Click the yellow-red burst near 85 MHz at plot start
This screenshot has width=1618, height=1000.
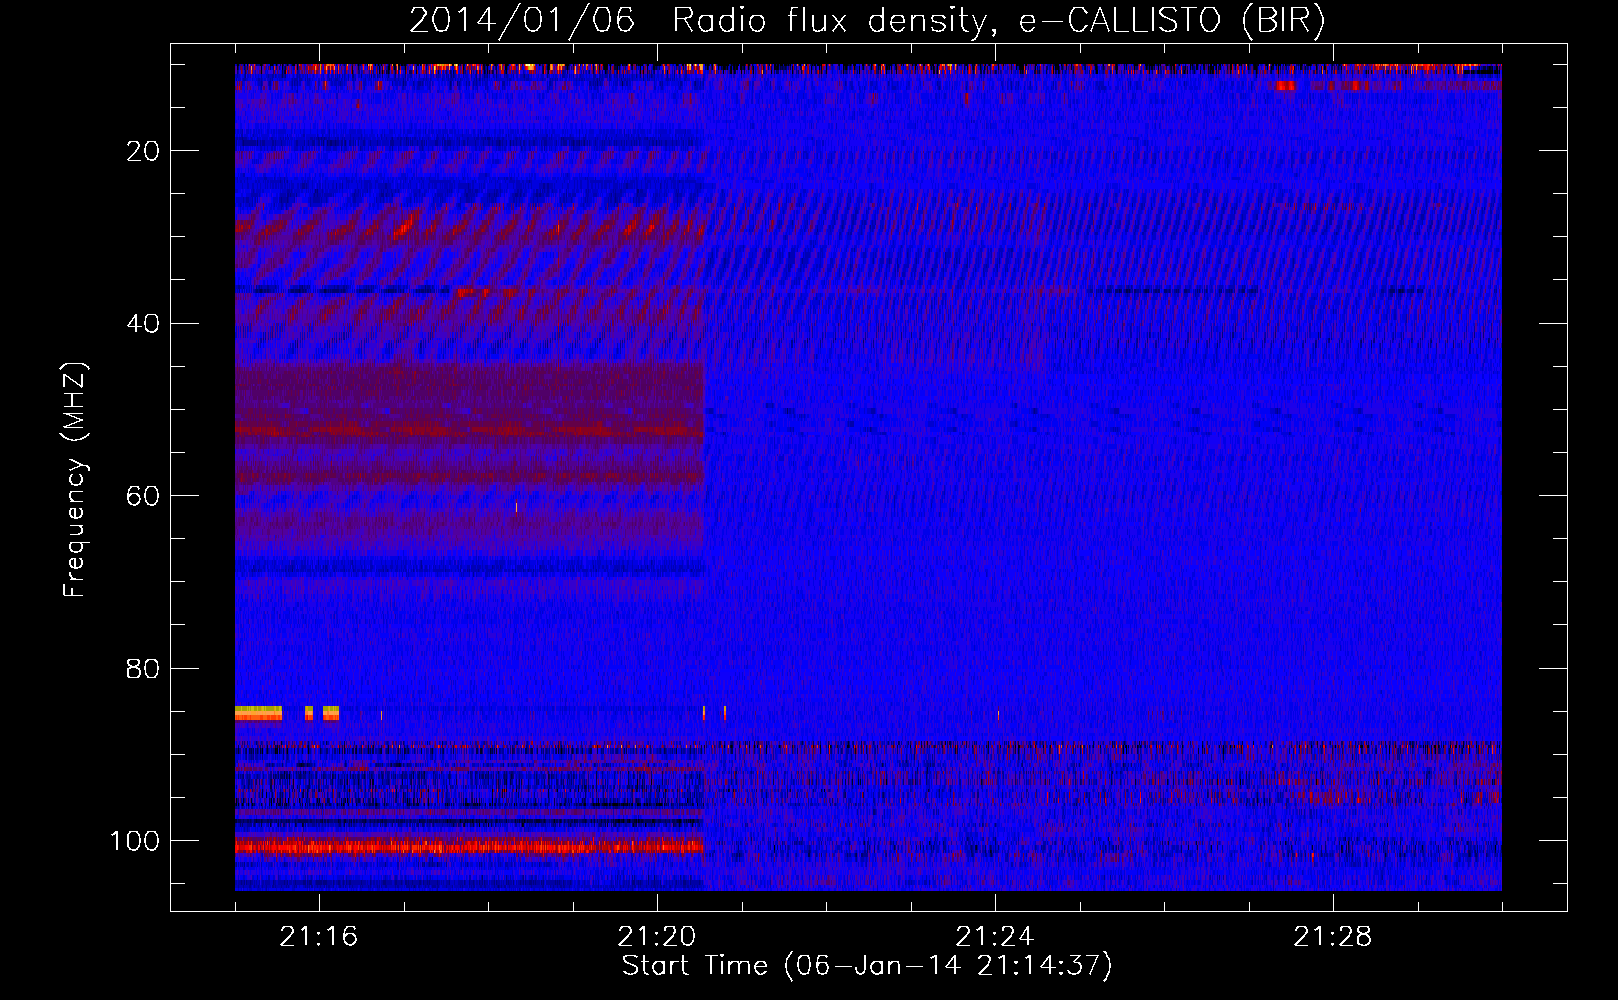click(x=258, y=713)
